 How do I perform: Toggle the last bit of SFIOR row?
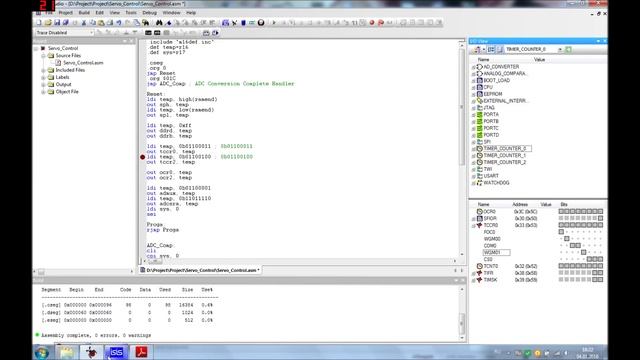[600, 218]
